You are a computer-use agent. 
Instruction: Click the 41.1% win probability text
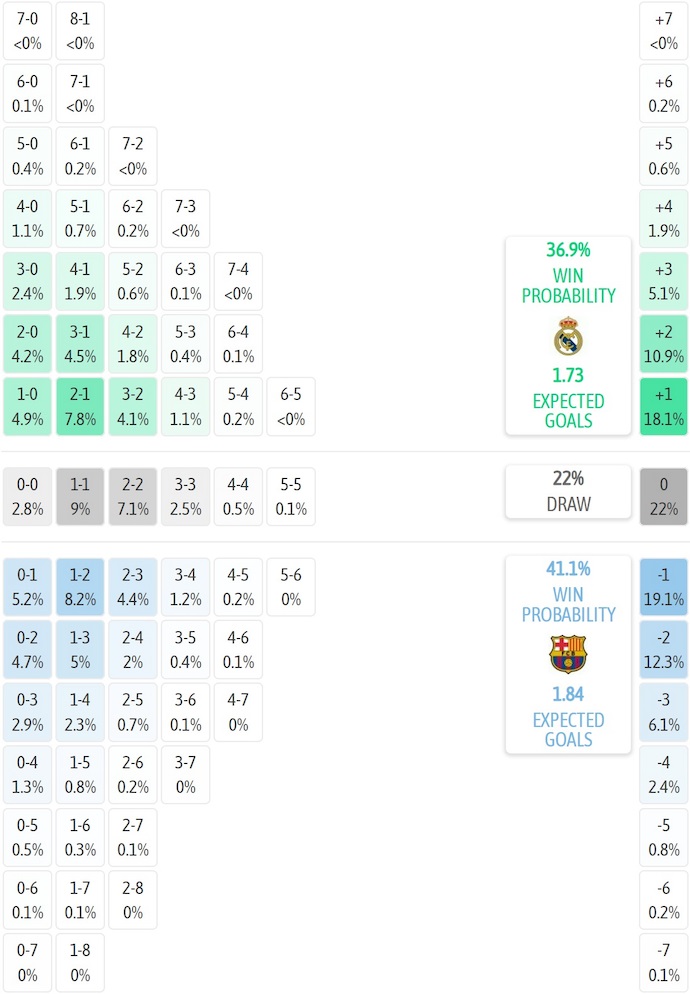point(568,569)
